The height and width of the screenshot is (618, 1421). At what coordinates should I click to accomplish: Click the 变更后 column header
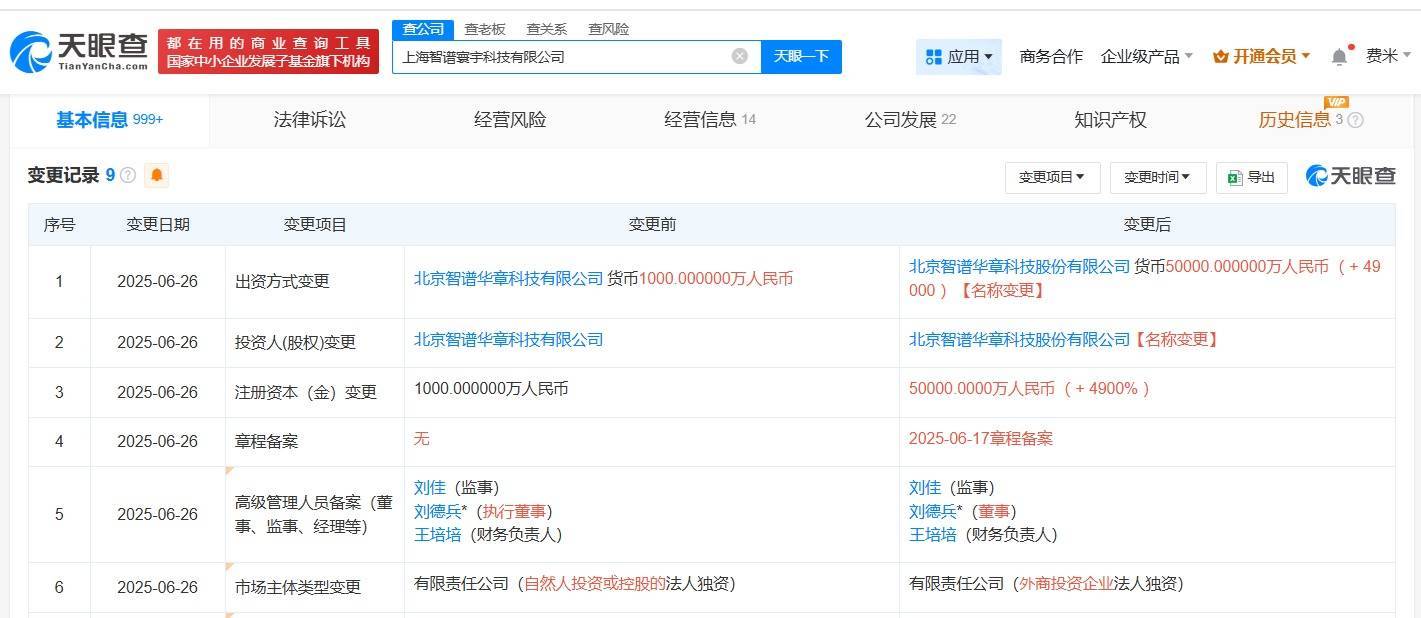pyautogui.click(x=1147, y=225)
